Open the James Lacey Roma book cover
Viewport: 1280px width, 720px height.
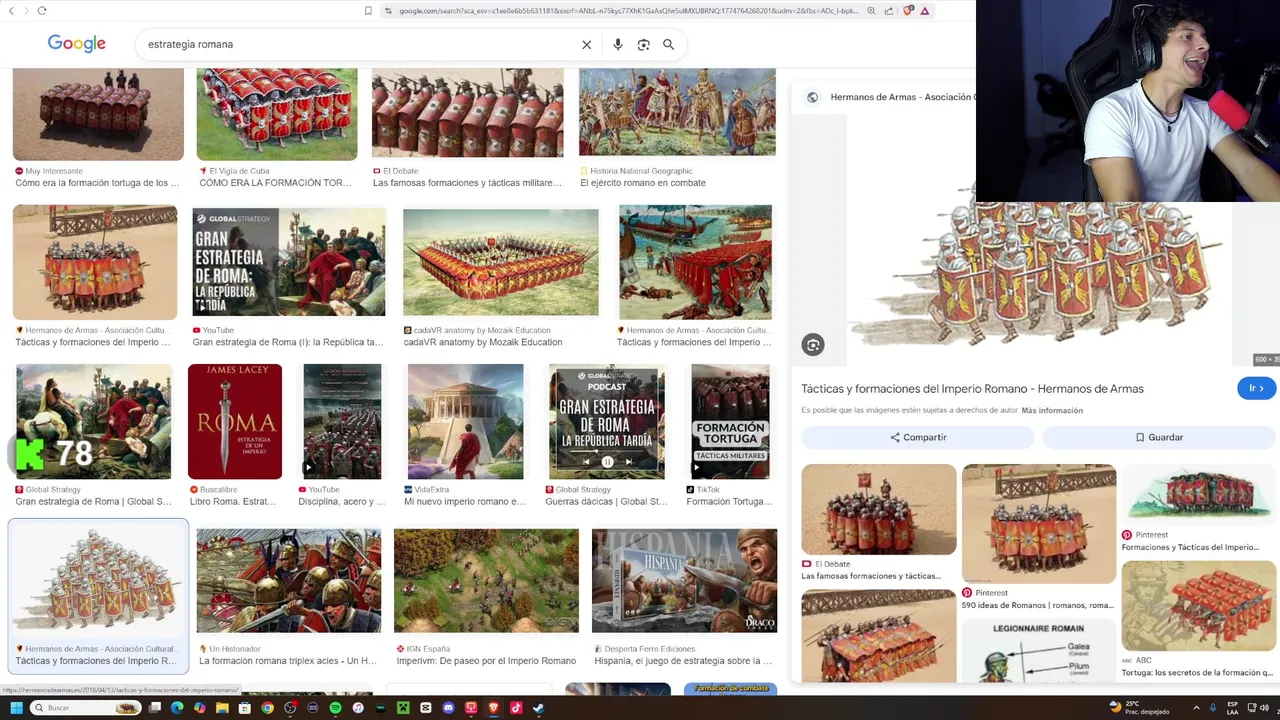pyautogui.click(x=235, y=421)
